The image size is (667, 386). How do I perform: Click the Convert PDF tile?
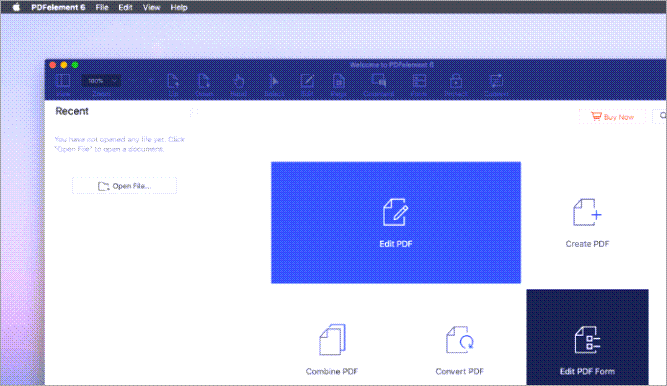(x=459, y=351)
